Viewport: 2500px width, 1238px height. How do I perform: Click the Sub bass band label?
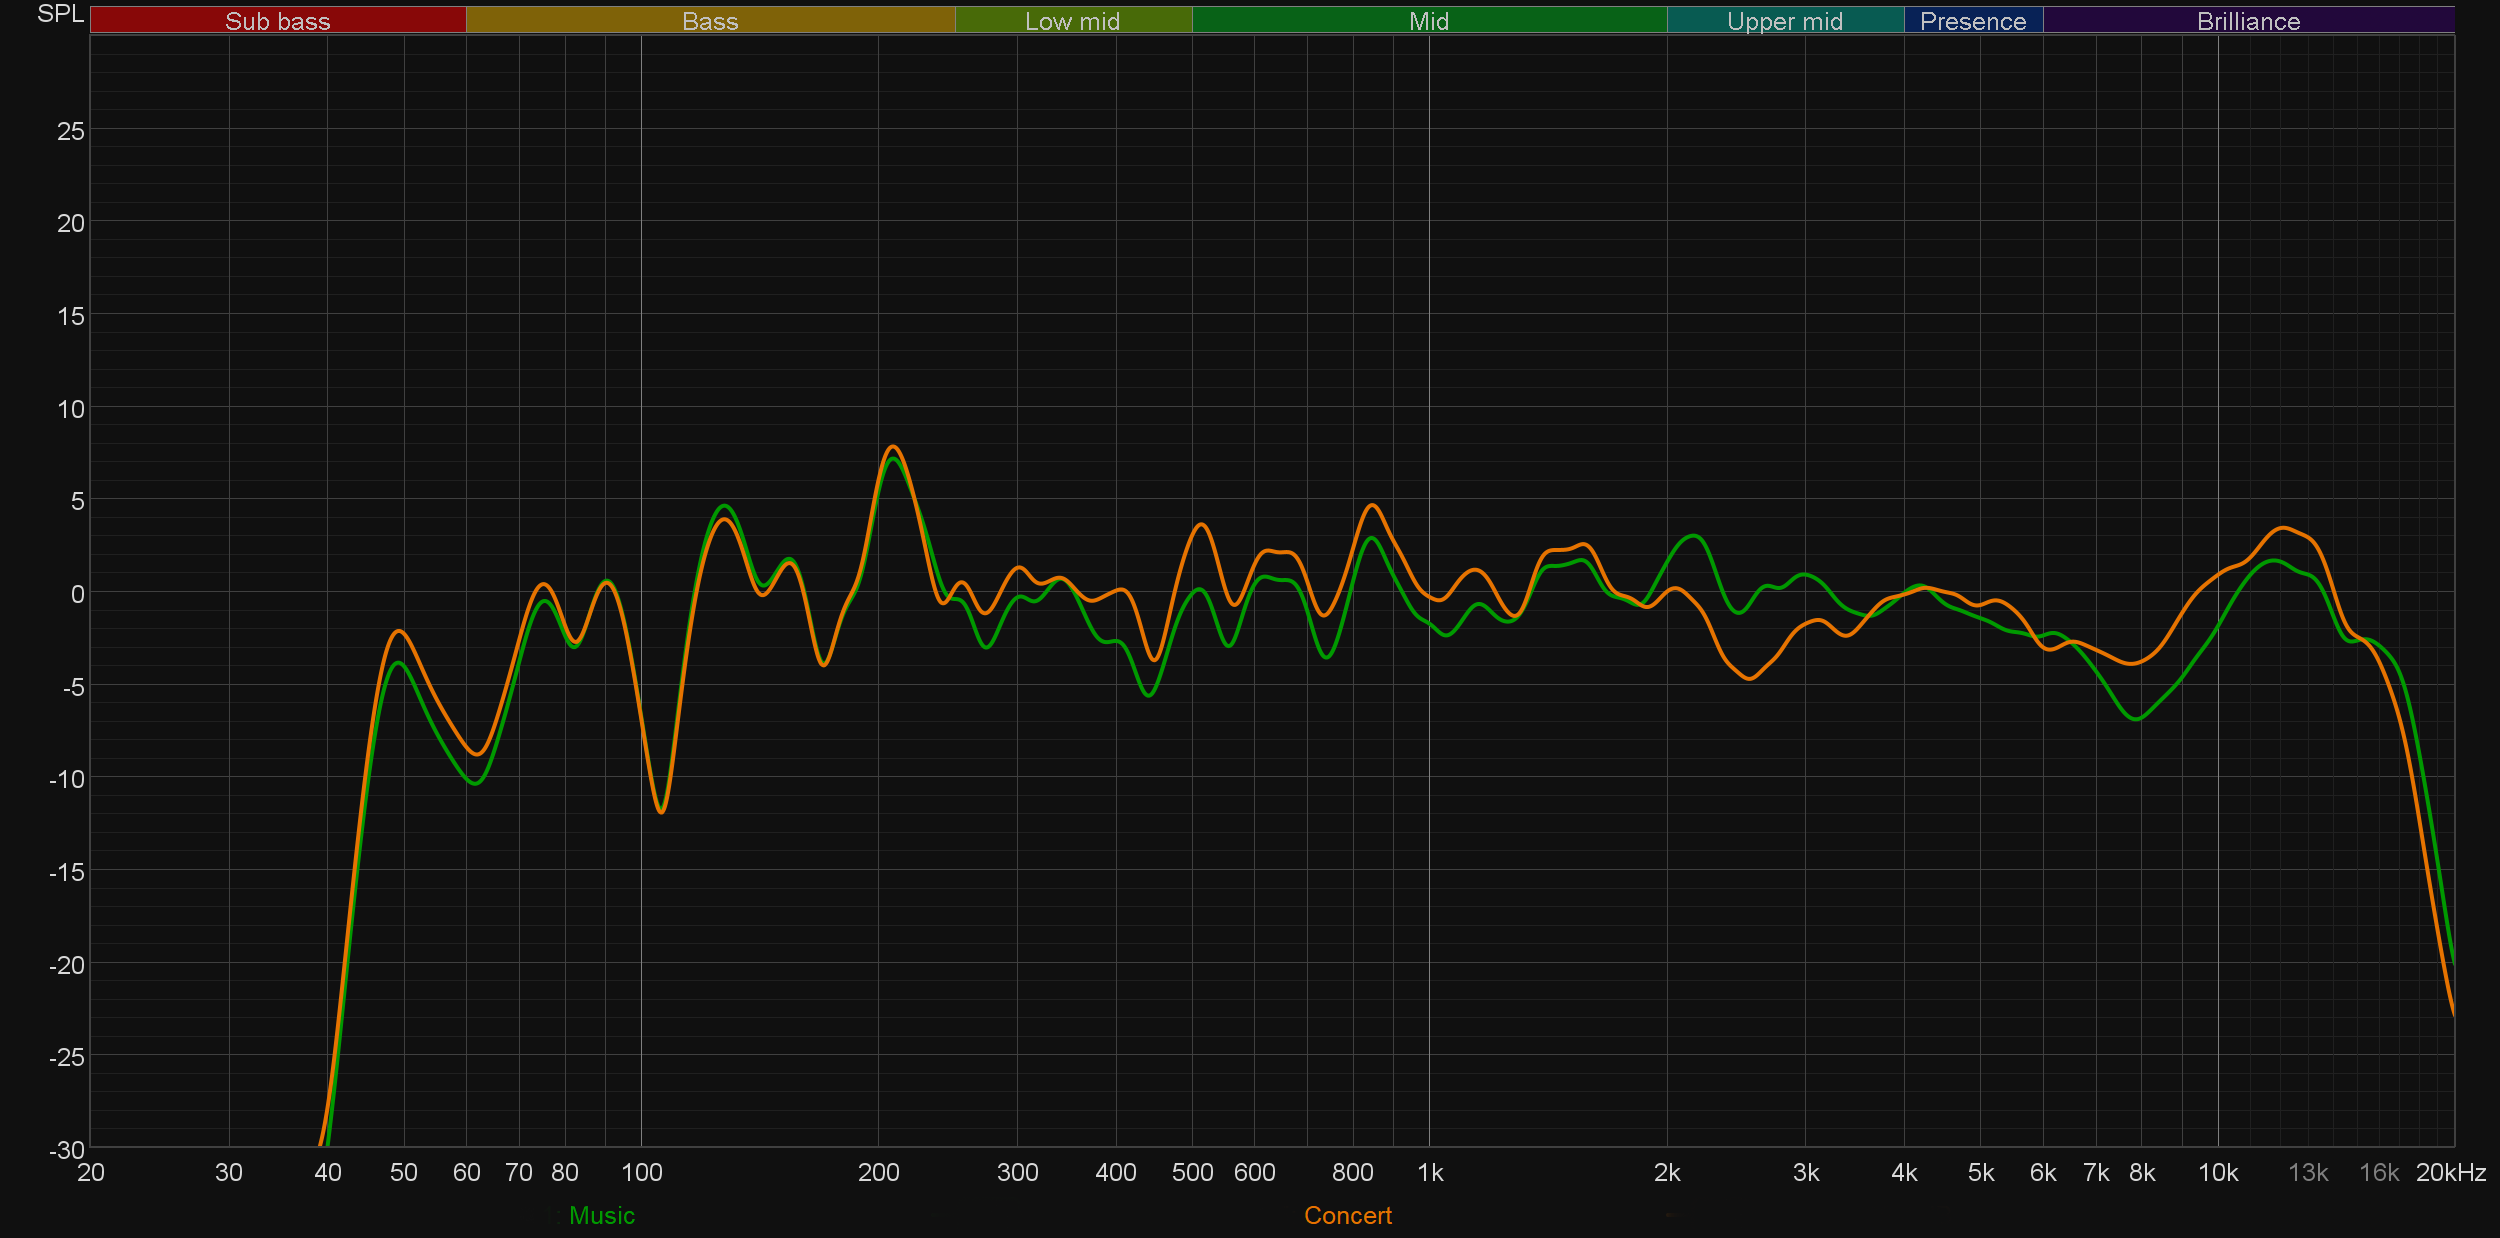277,21
